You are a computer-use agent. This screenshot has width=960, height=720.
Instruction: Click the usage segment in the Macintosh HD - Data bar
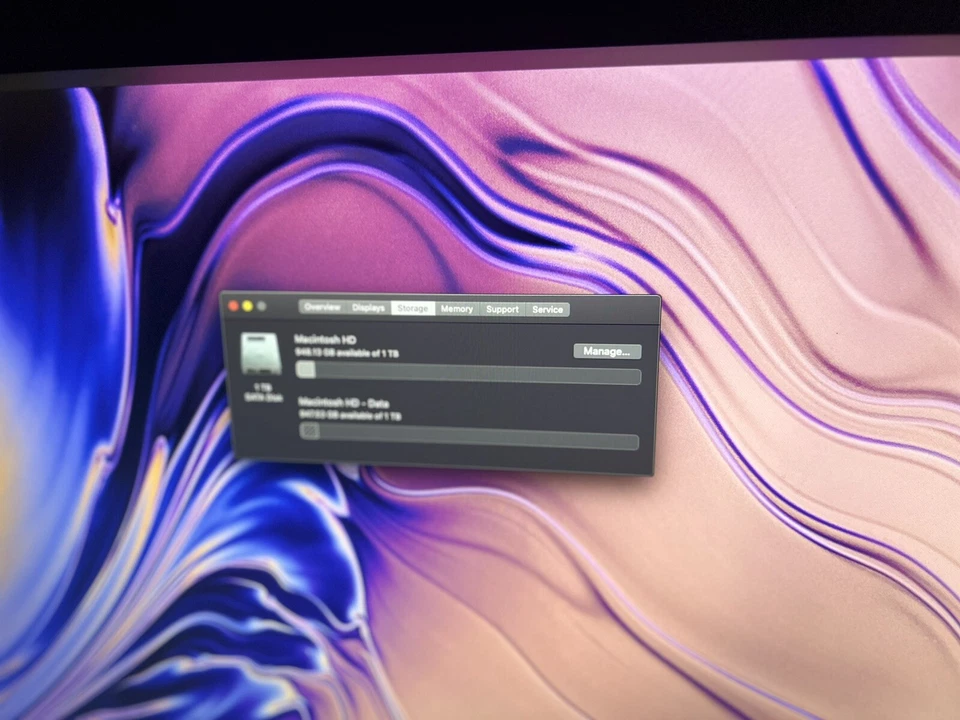click(x=308, y=432)
